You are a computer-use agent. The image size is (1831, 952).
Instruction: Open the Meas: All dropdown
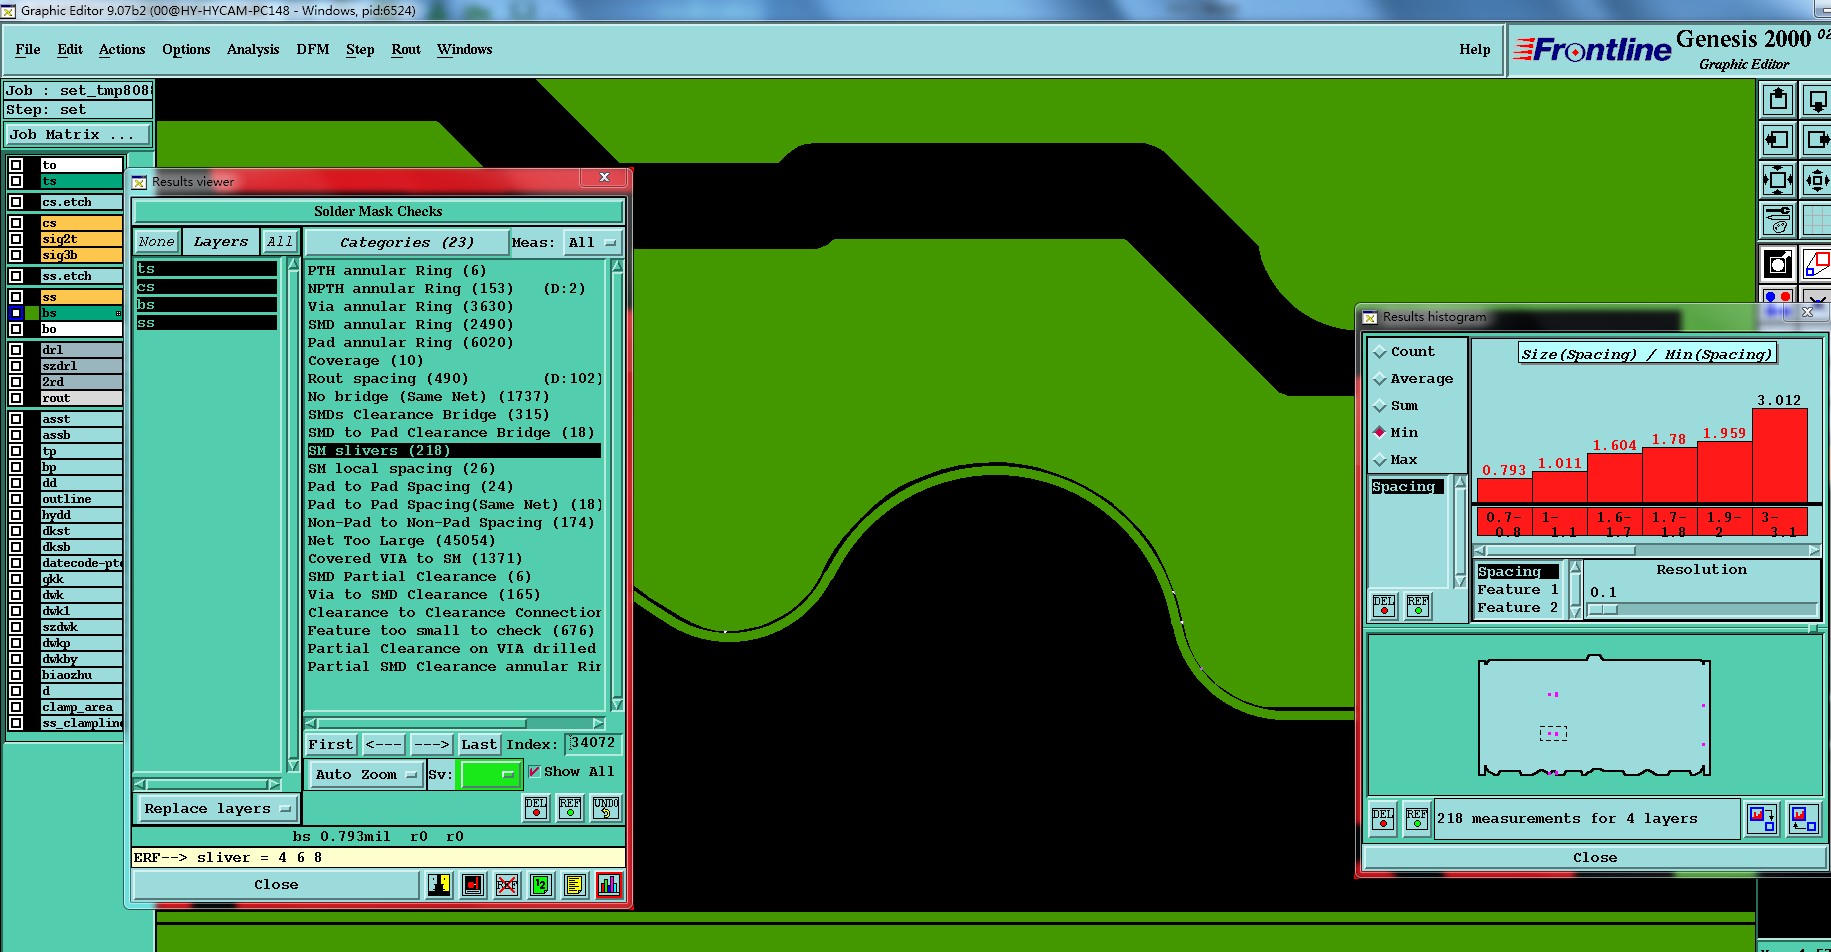click(x=593, y=242)
